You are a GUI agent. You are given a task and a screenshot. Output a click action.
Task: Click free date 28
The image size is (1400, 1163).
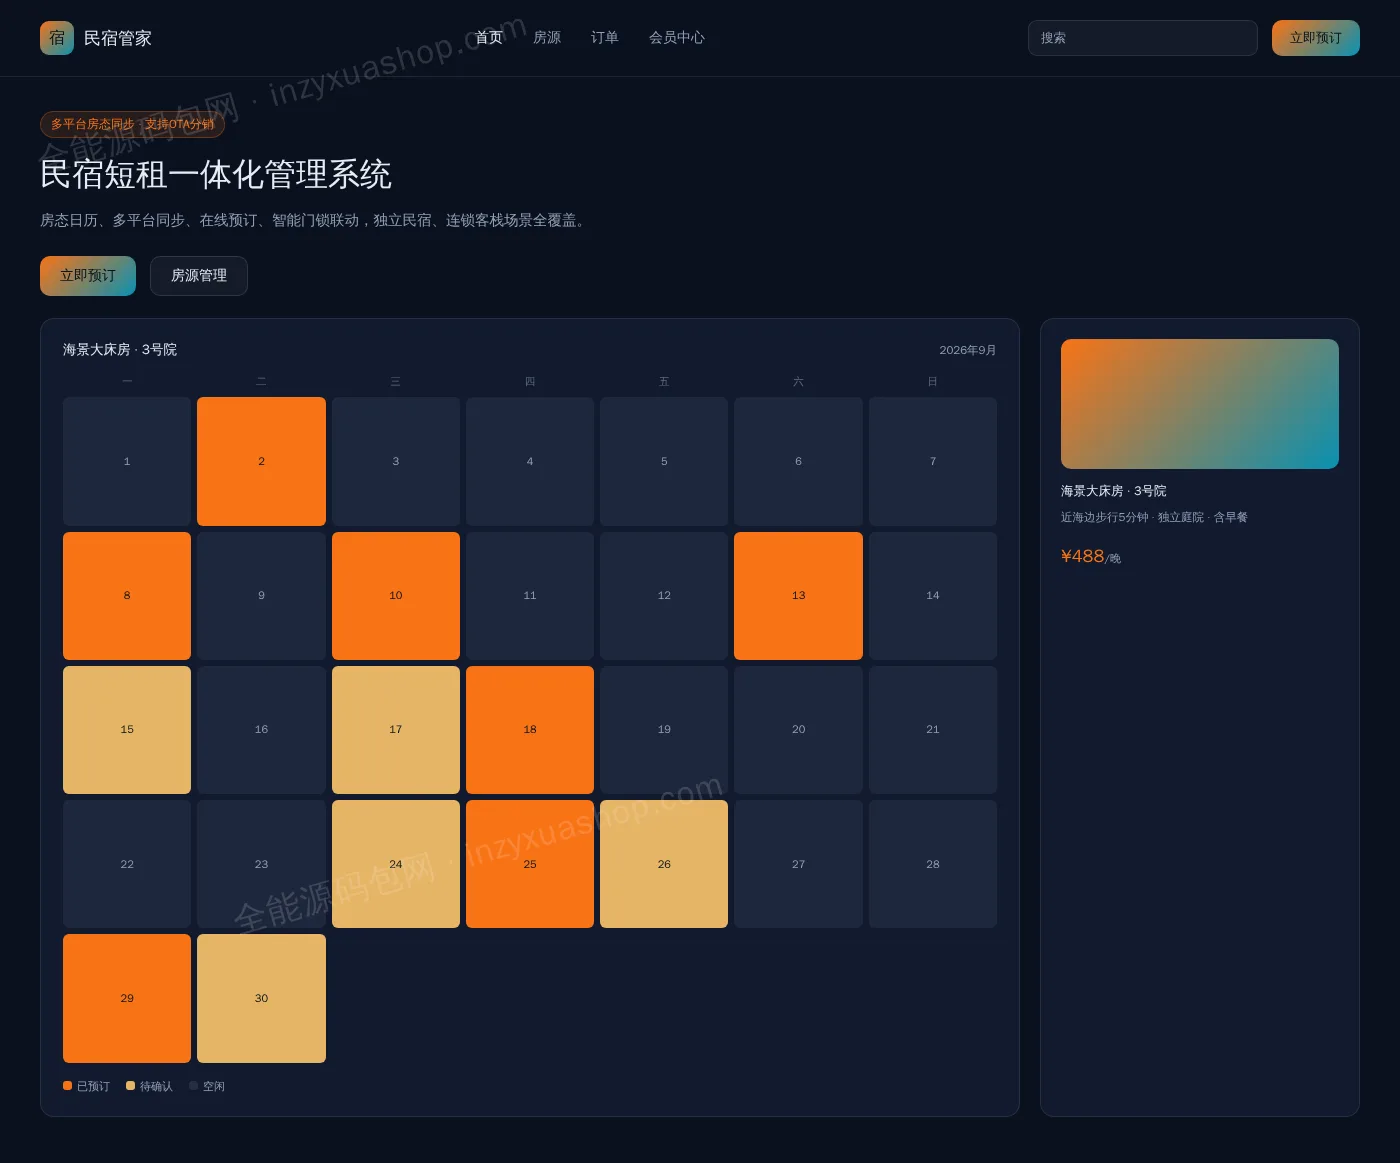(933, 864)
